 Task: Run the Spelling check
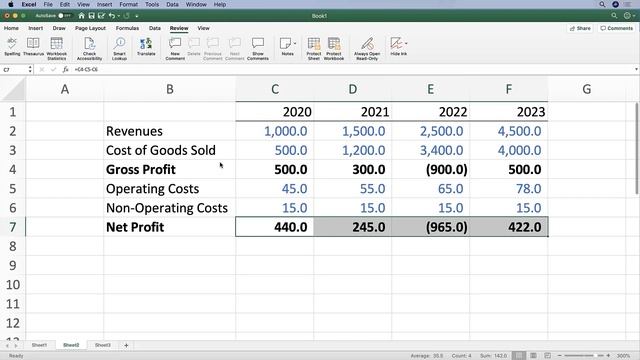12,47
